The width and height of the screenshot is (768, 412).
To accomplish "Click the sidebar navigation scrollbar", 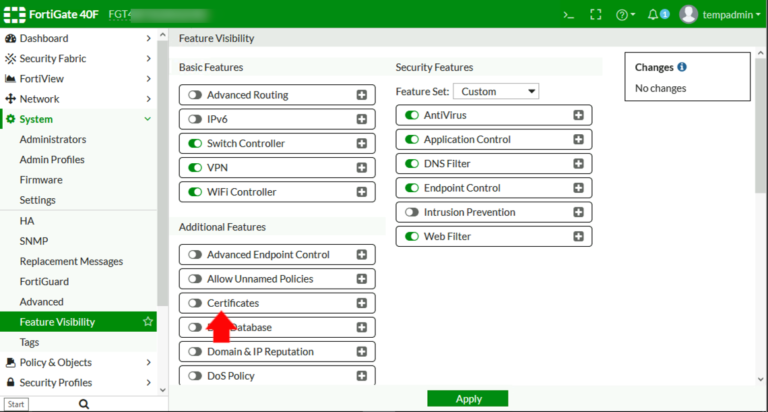I will (163, 171).
